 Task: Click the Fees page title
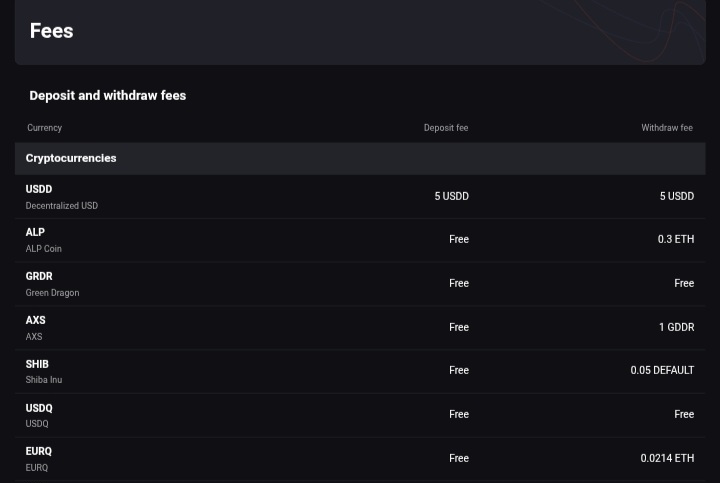(x=51, y=31)
